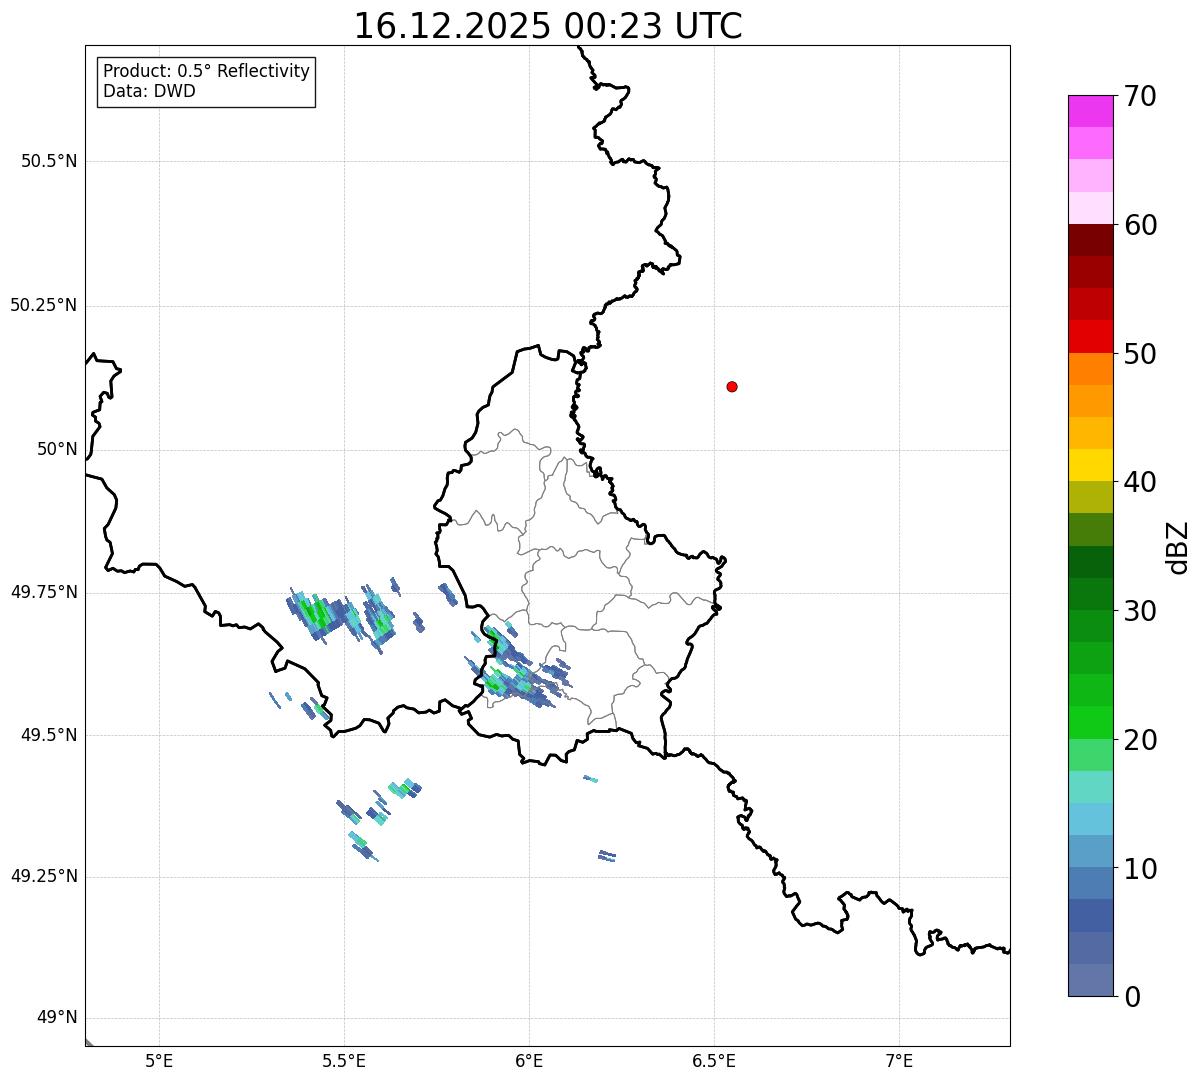
Task: Click the red radar site marker dot
Action: [x=732, y=386]
